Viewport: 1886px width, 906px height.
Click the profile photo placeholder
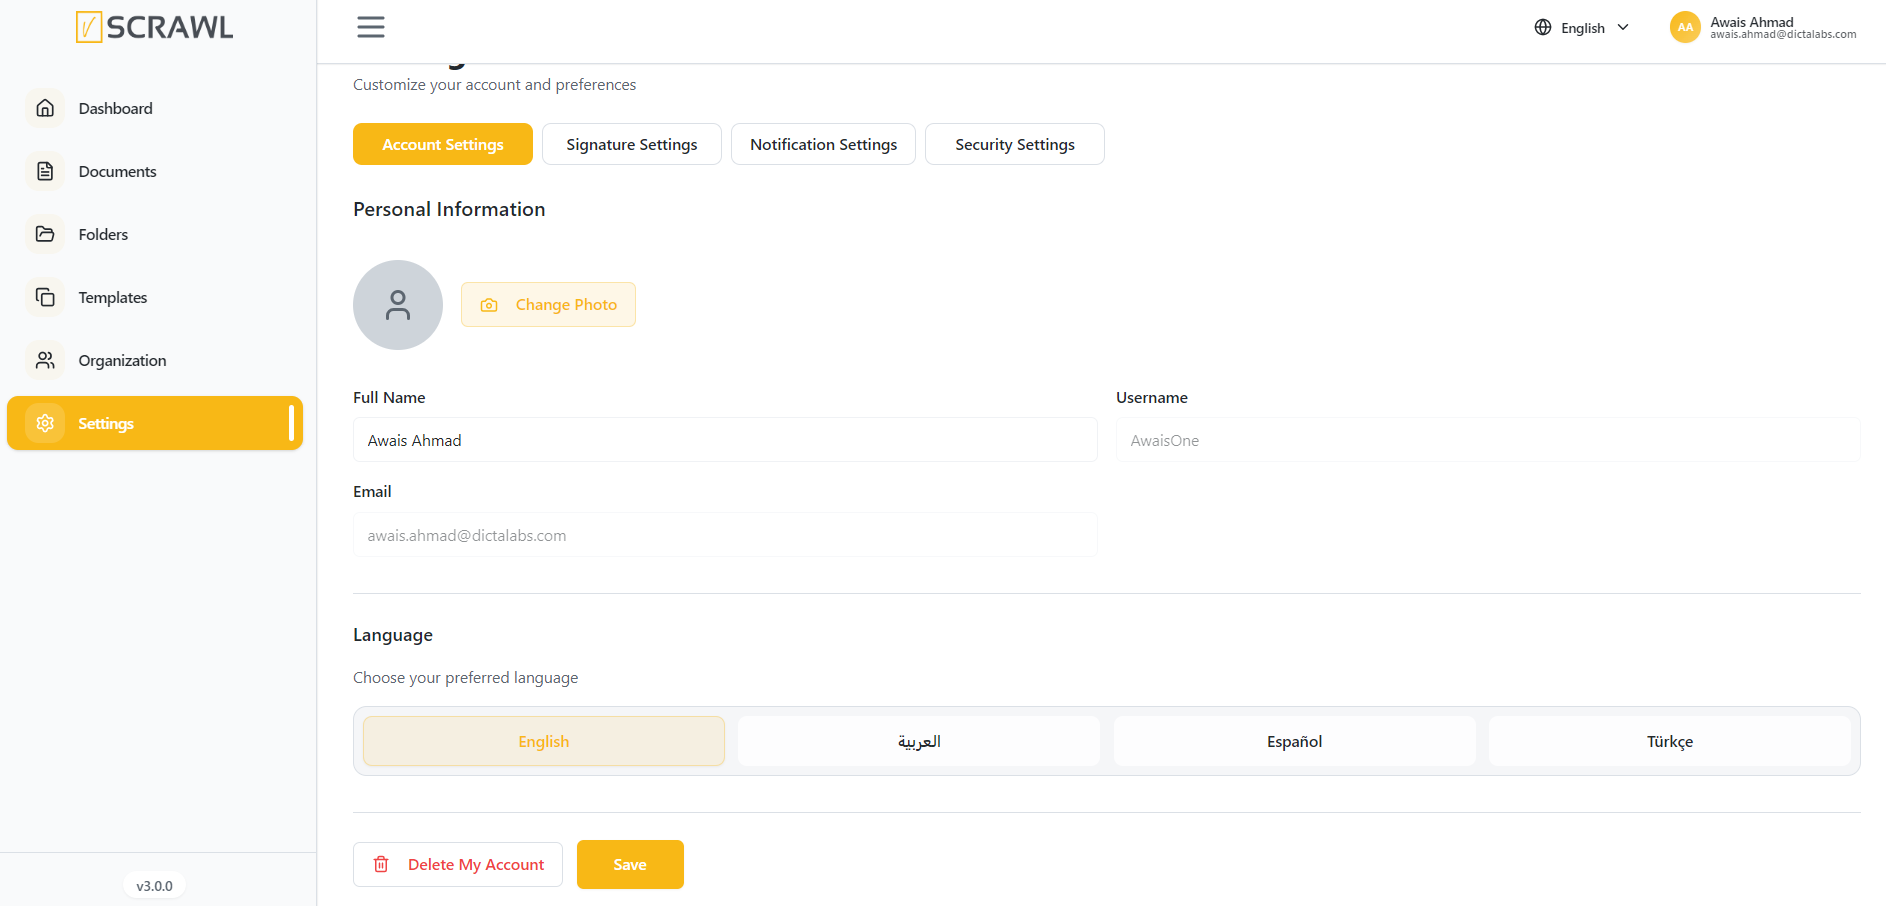398,305
